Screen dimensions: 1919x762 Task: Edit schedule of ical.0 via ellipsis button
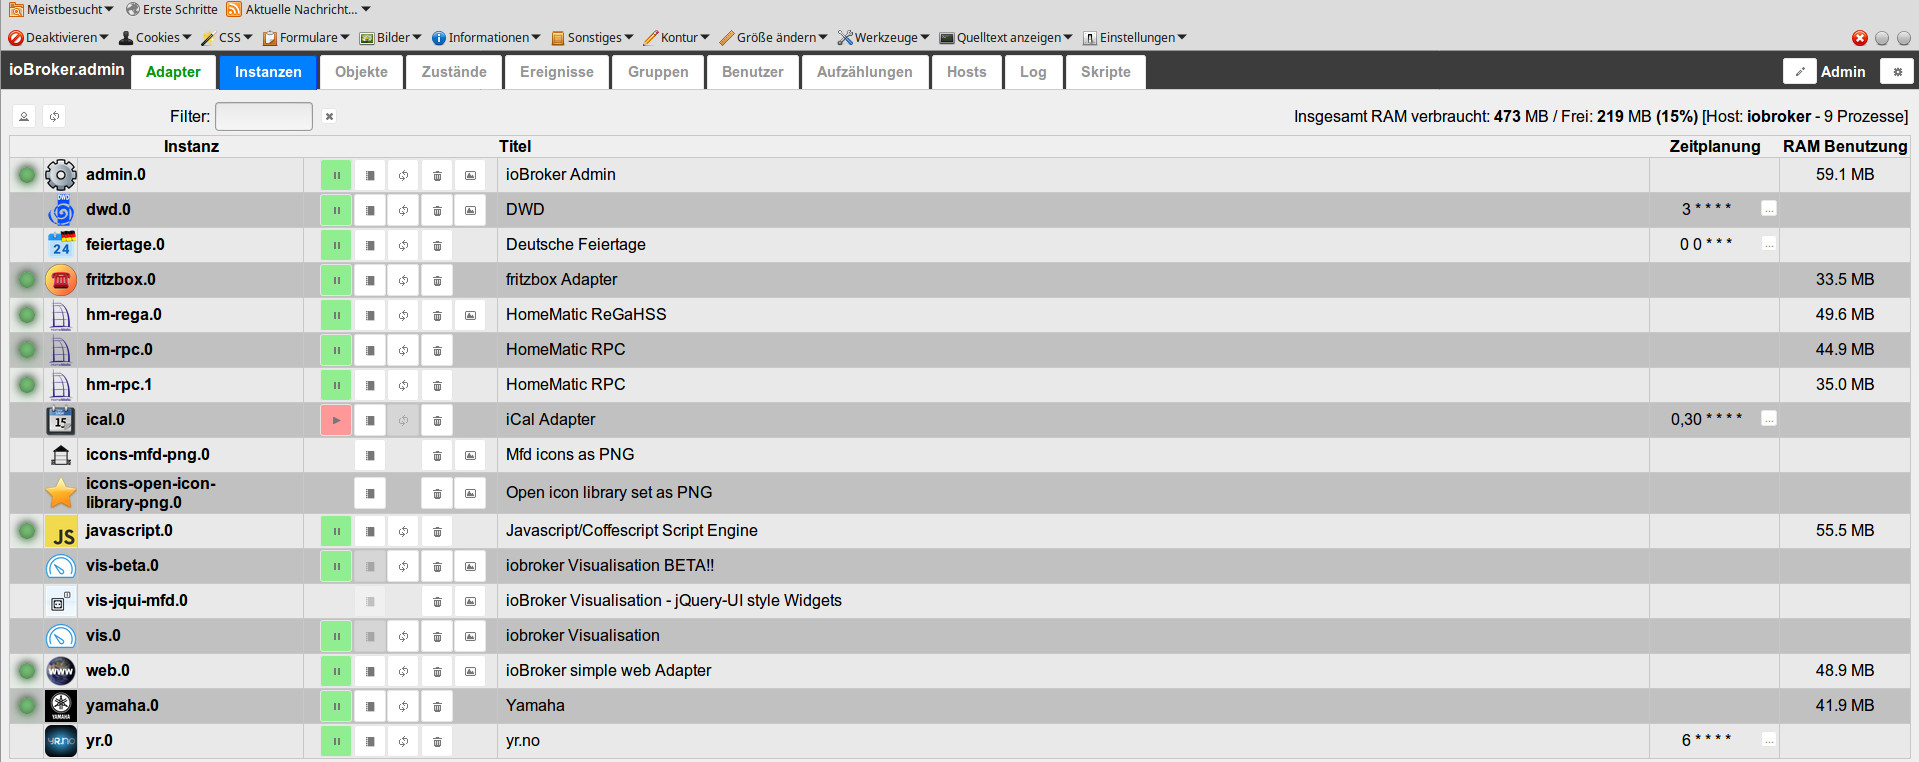click(x=1769, y=419)
